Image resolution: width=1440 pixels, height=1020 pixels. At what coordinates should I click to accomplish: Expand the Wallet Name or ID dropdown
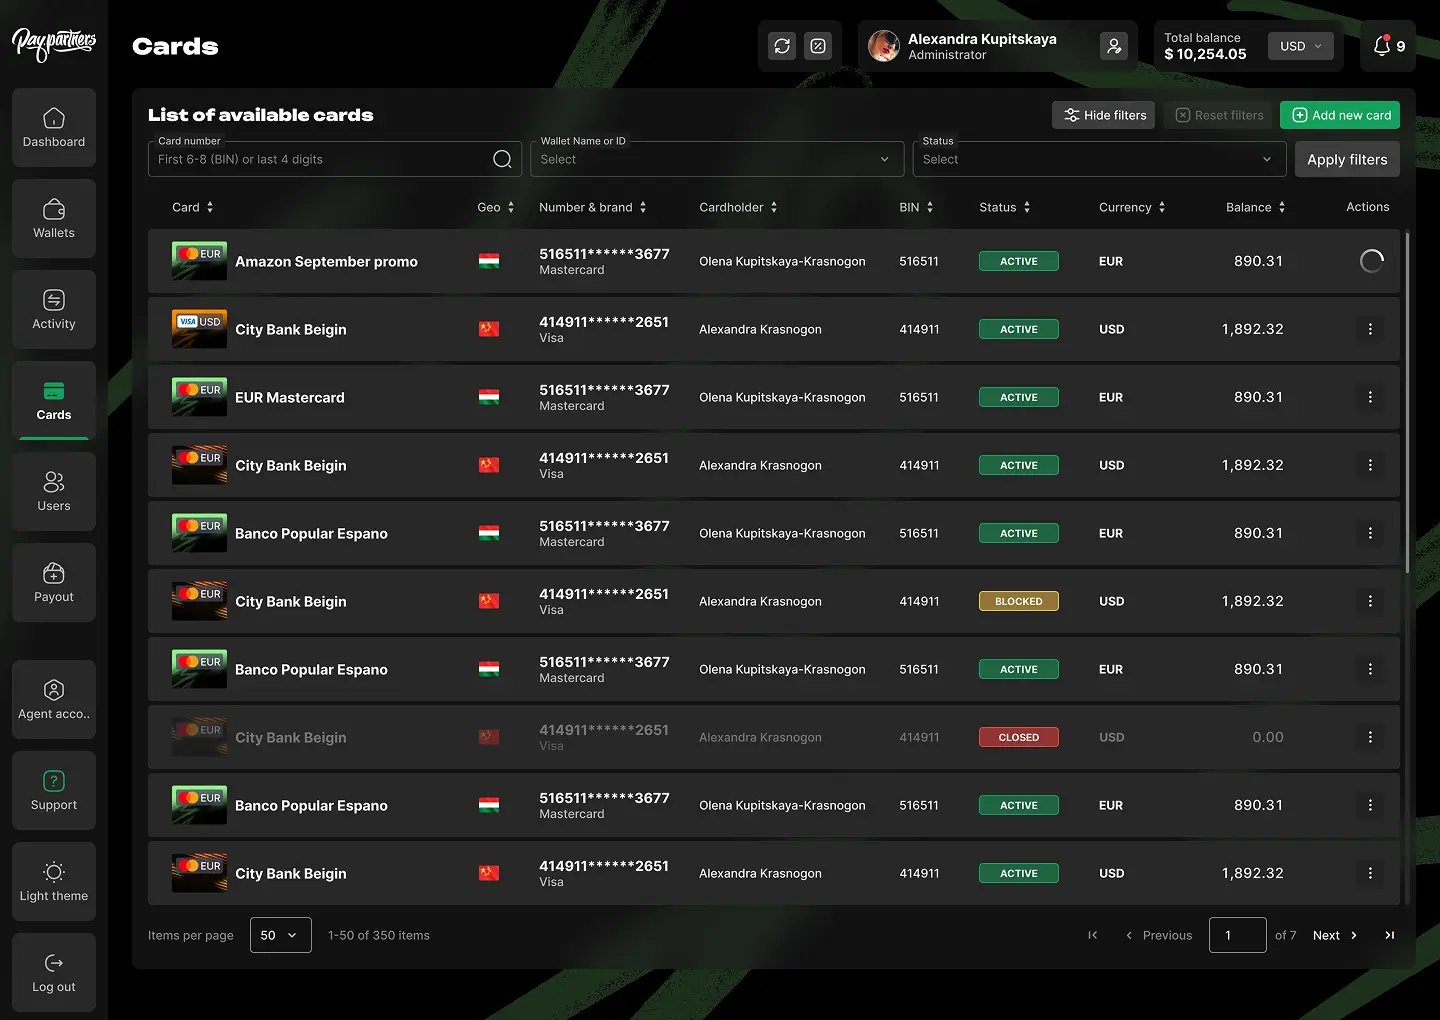click(x=717, y=159)
